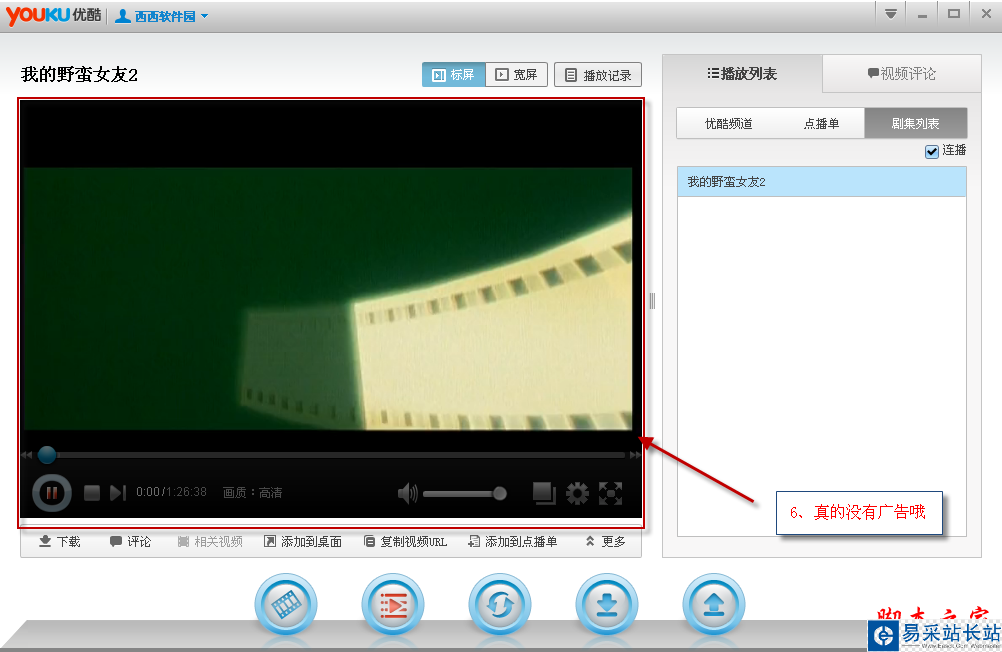This screenshot has height=652, width=1002.
Task: Minimize the Youku window
Action: coord(922,14)
